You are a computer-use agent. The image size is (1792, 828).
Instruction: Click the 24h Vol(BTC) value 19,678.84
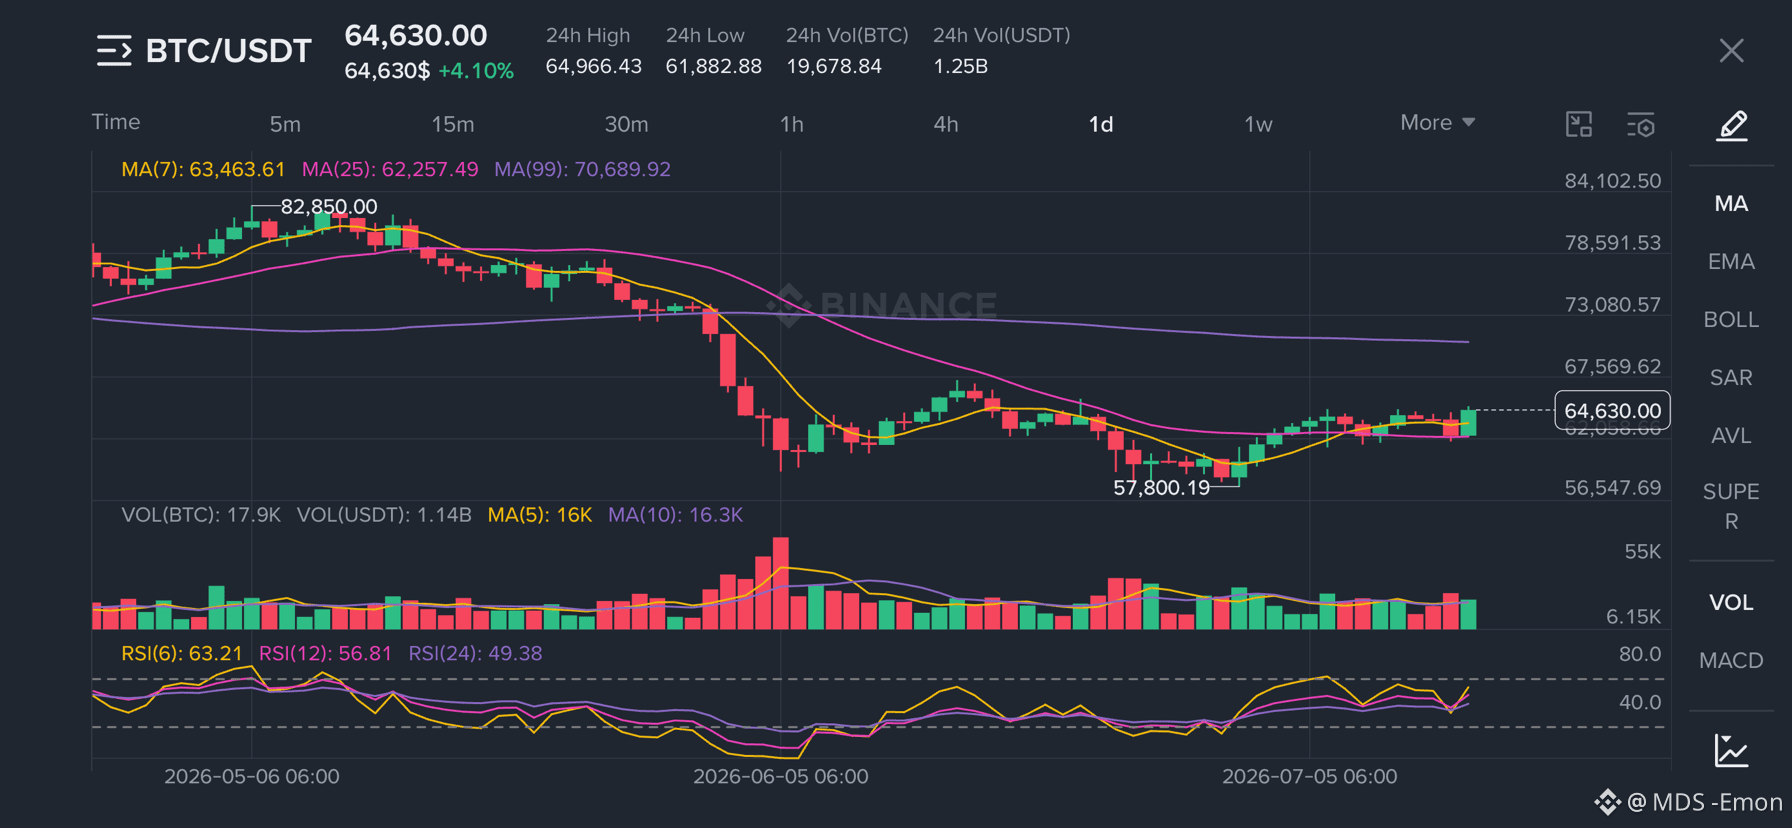833,66
